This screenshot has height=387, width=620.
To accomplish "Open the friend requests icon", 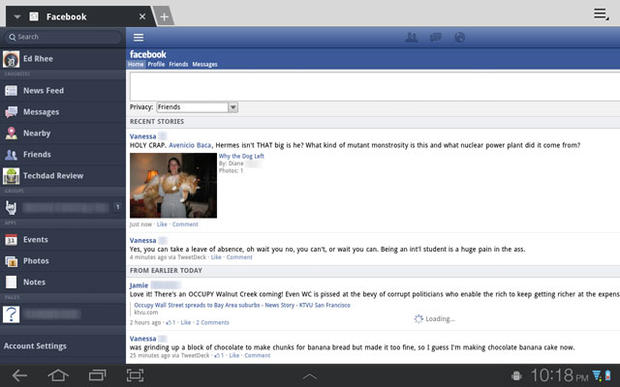I will tap(412, 38).
